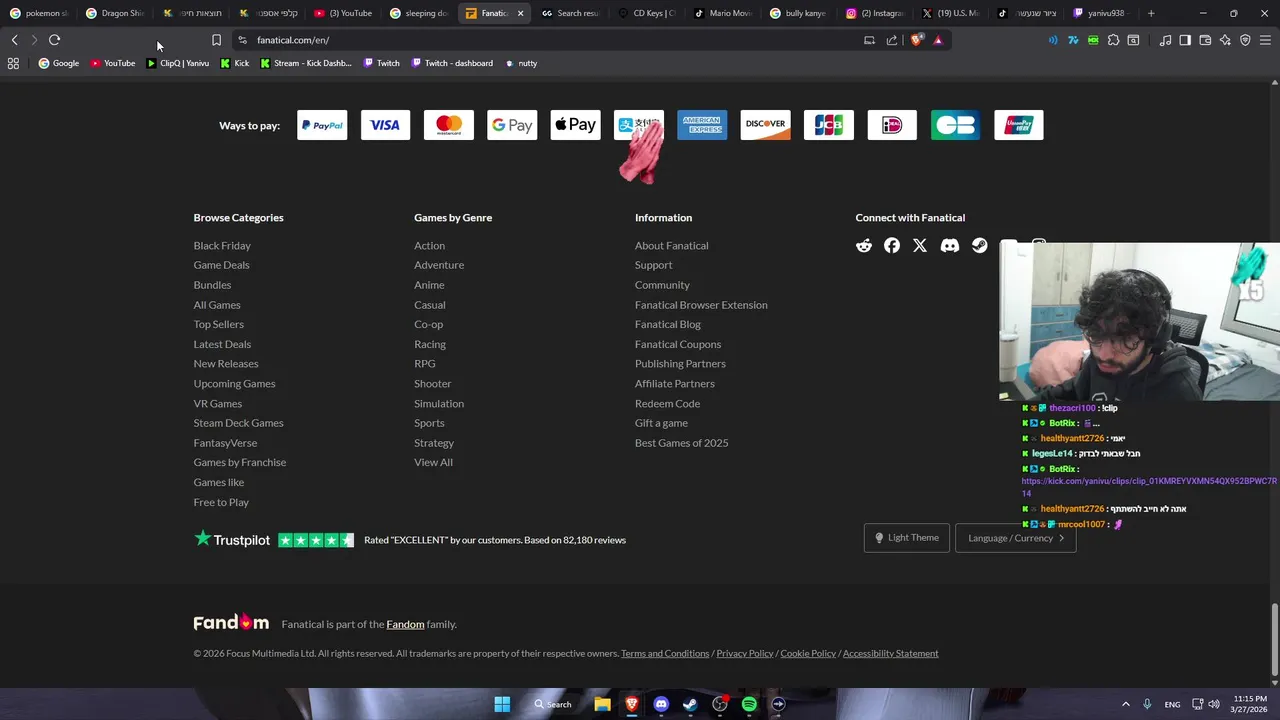Open the Accessibility Statement link

pos(890,653)
